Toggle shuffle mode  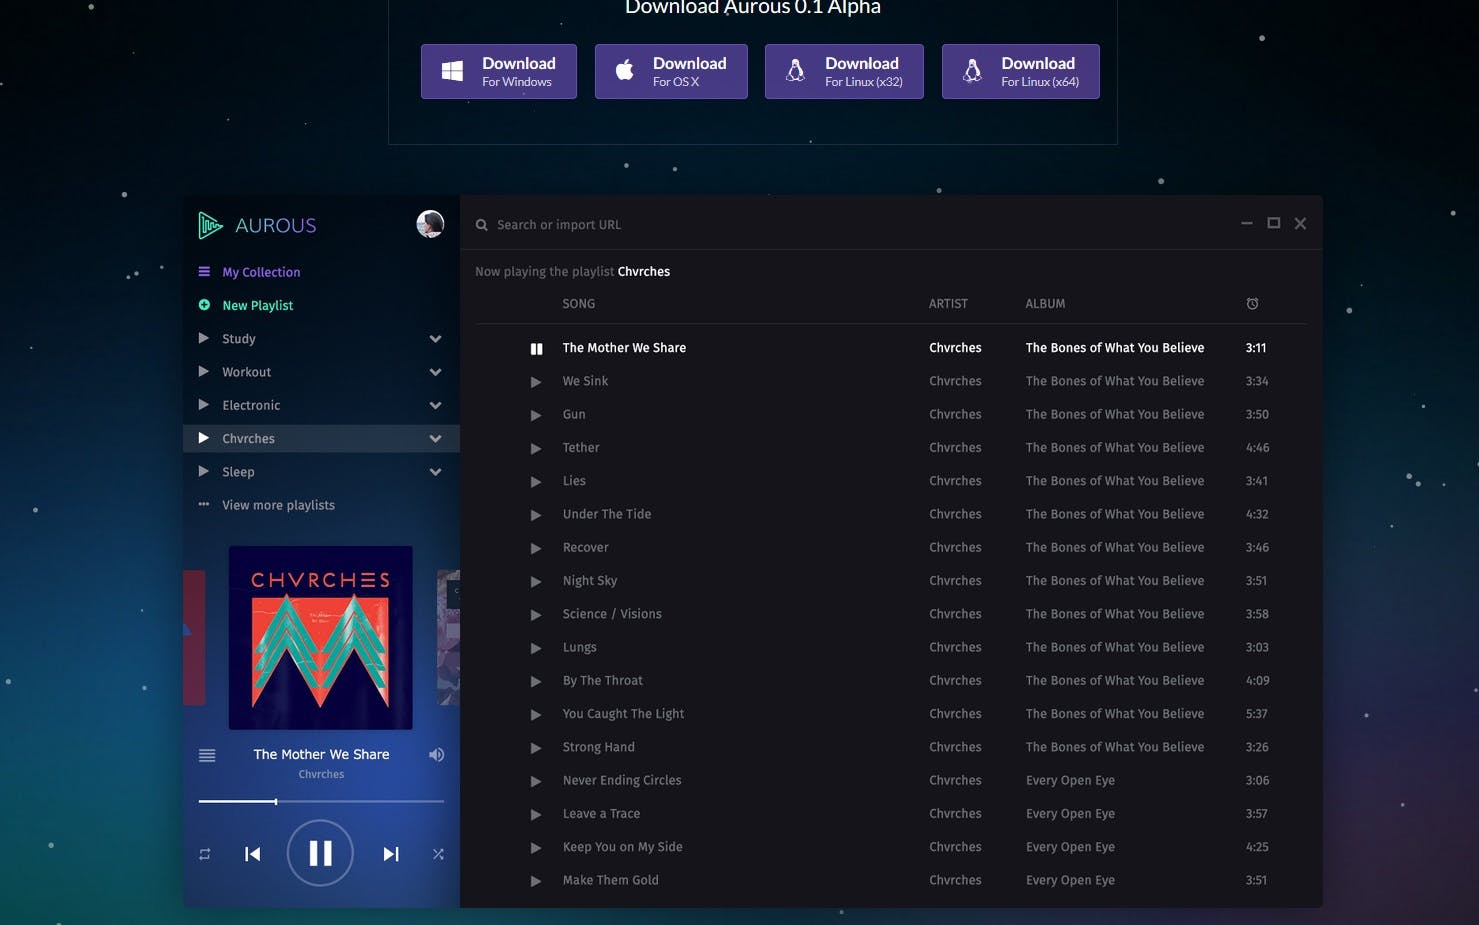click(438, 854)
